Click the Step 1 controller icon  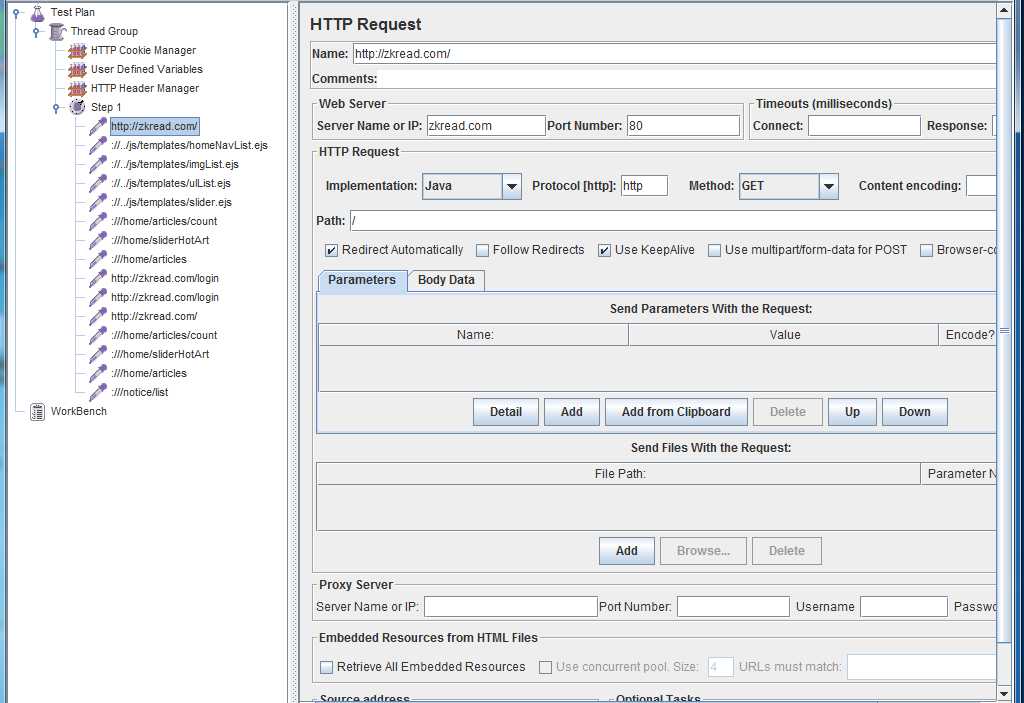77,108
